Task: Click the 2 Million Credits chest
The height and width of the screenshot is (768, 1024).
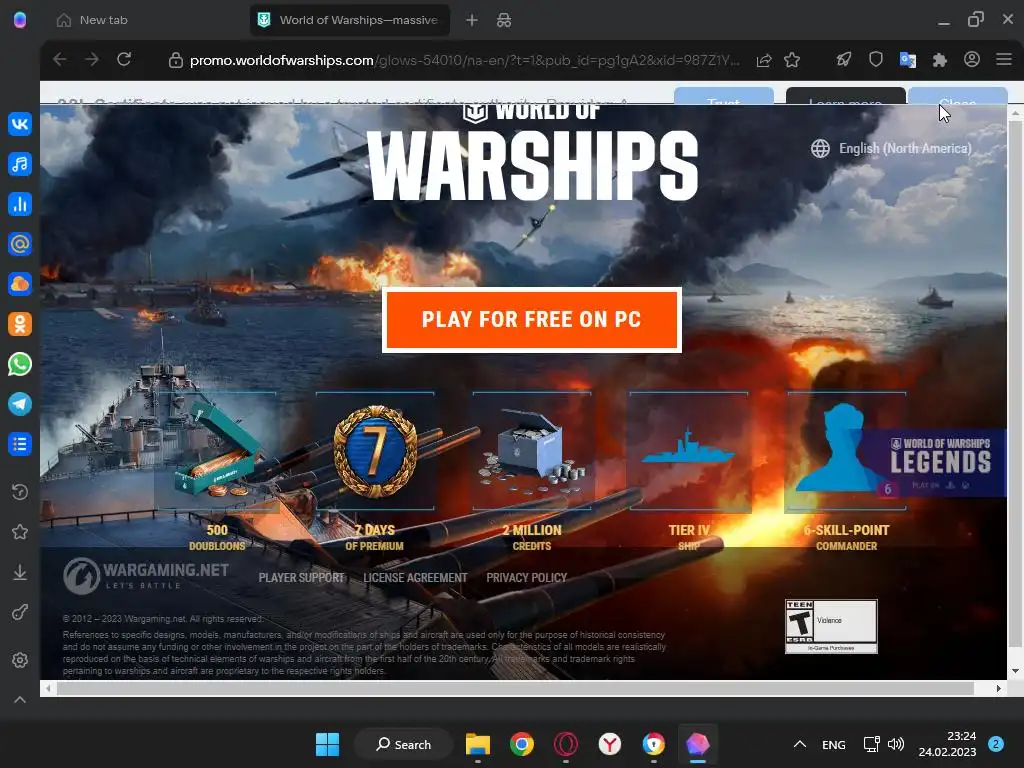Action: (x=532, y=451)
